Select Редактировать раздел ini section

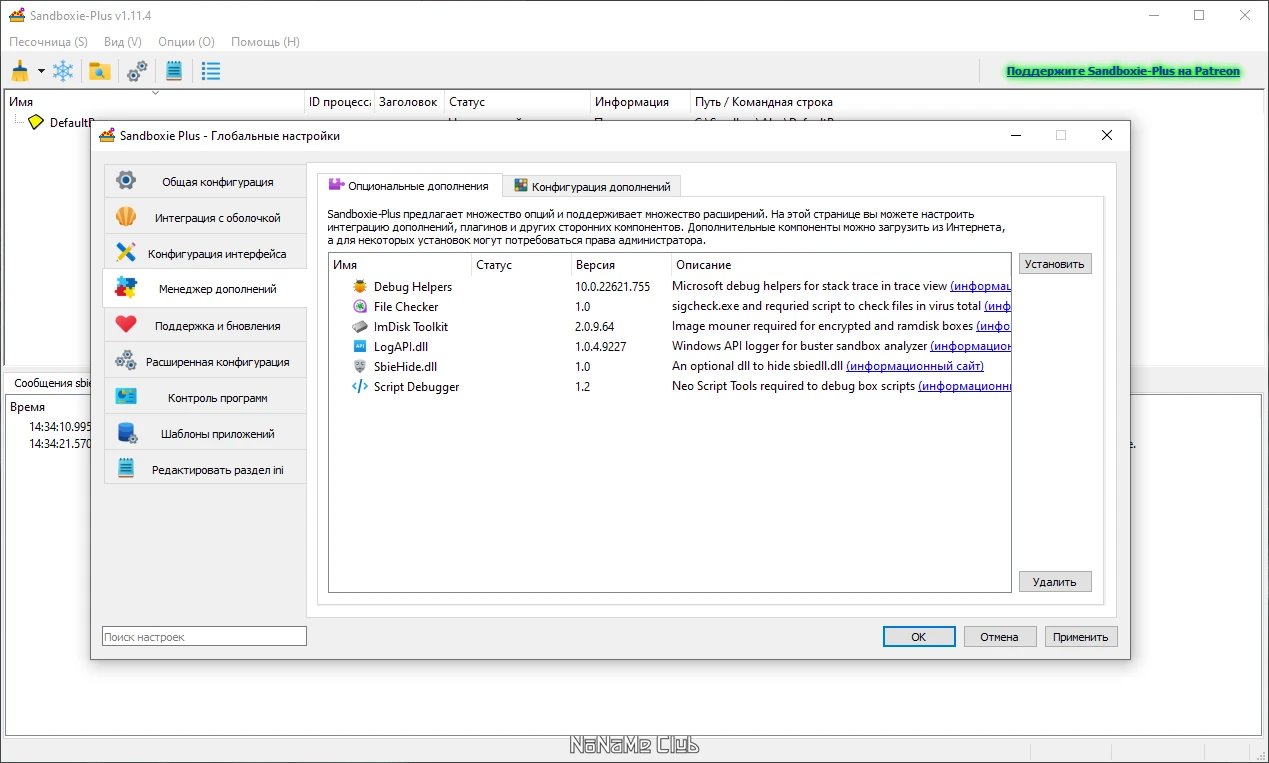click(x=205, y=470)
